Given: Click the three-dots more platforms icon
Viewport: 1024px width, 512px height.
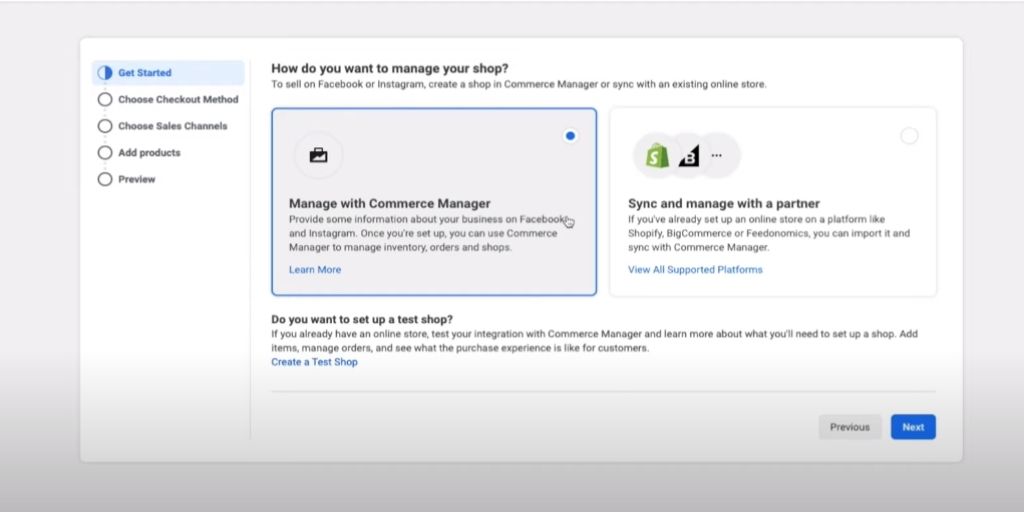Looking at the screenshot, I should [x=716, y=155].
